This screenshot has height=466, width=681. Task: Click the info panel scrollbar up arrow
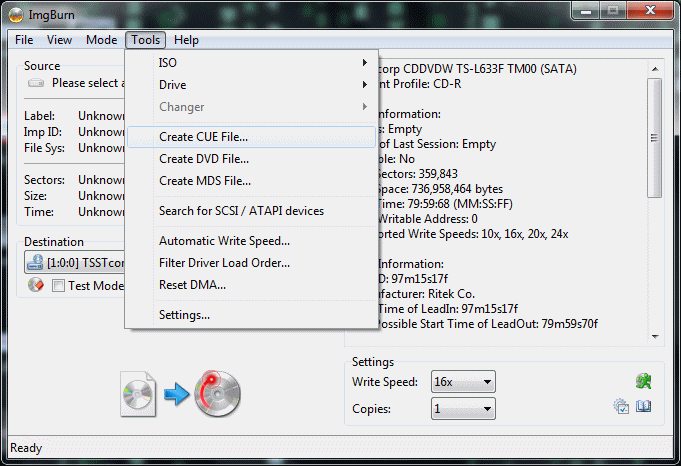655,69
